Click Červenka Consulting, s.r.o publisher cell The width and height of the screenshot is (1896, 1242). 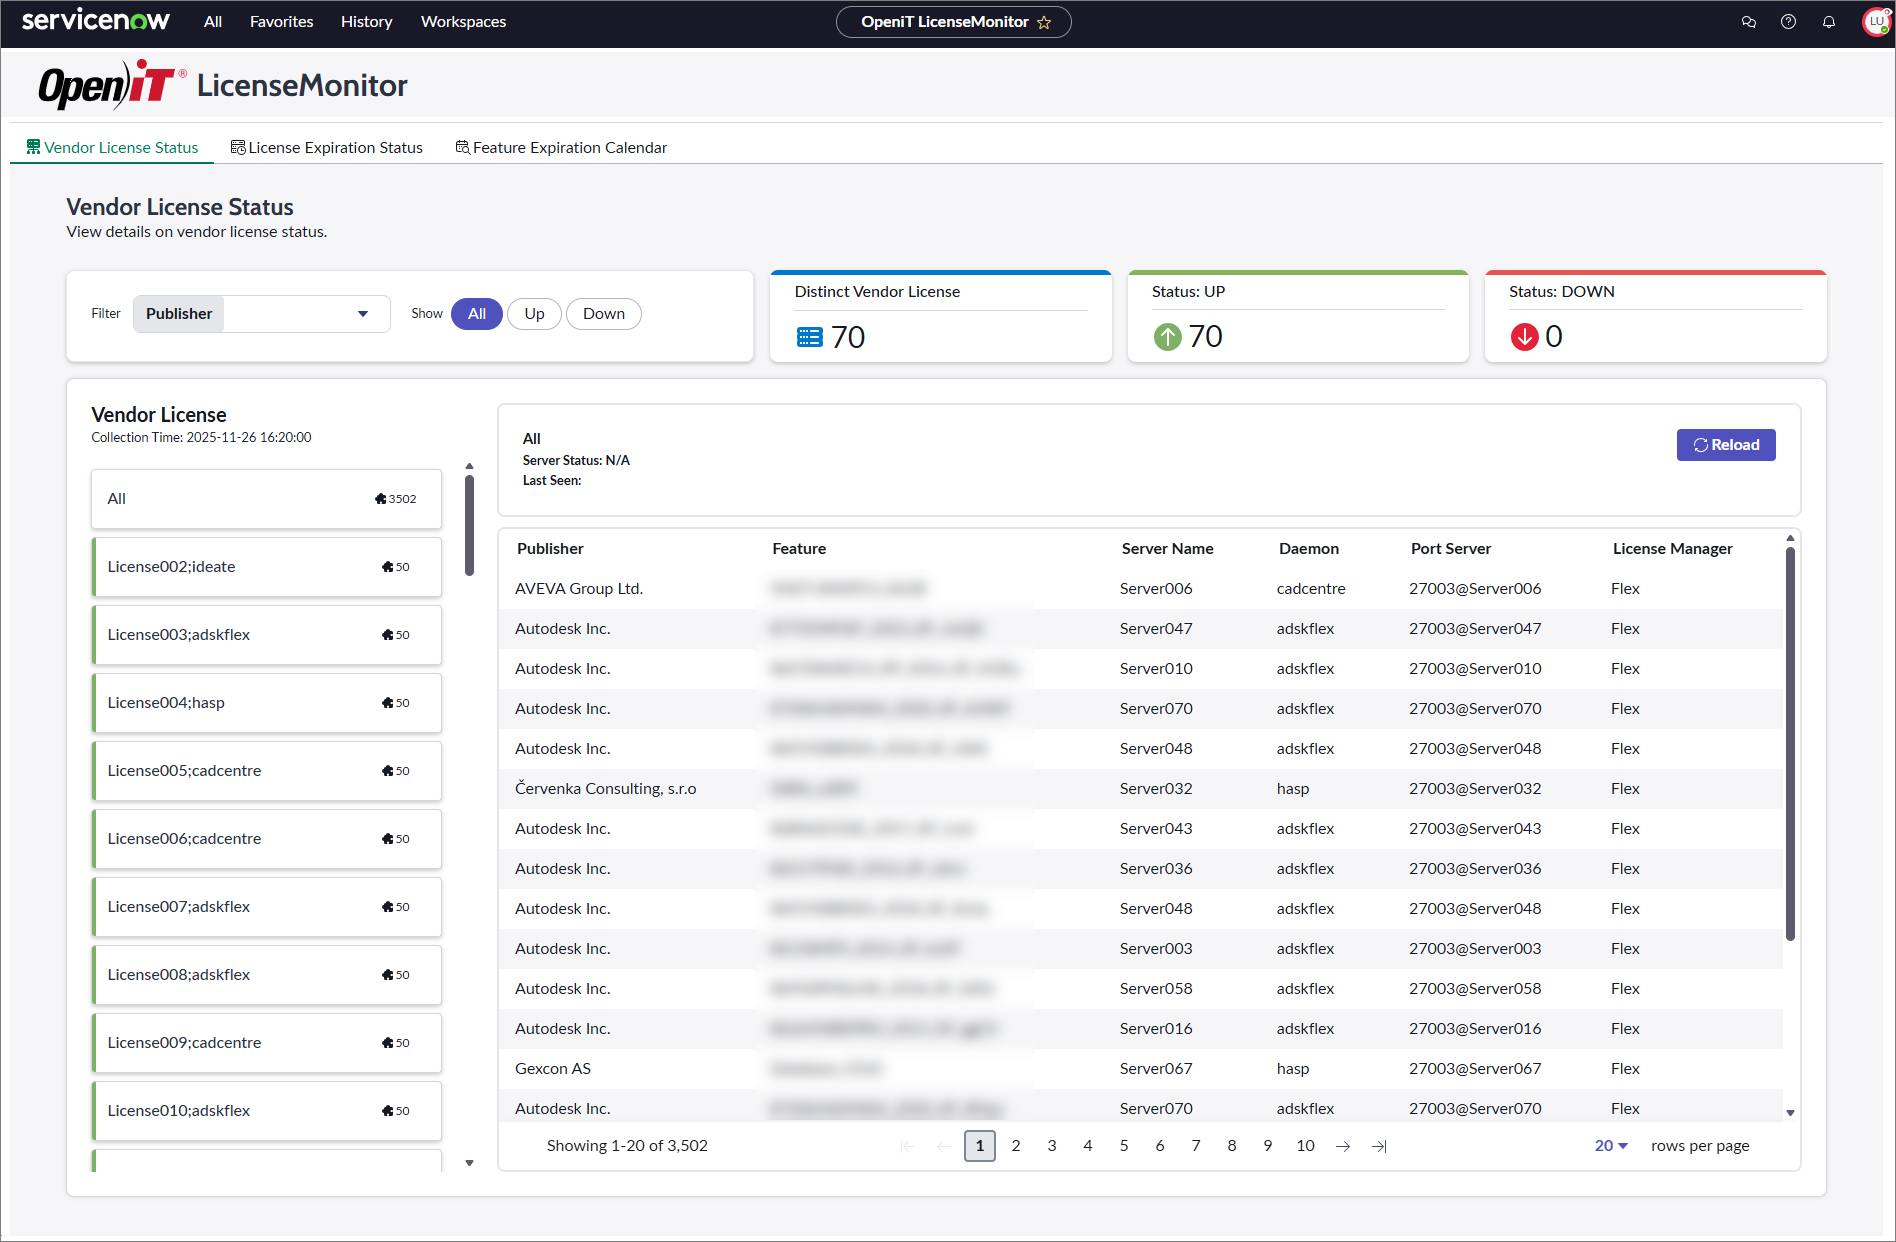606,789
